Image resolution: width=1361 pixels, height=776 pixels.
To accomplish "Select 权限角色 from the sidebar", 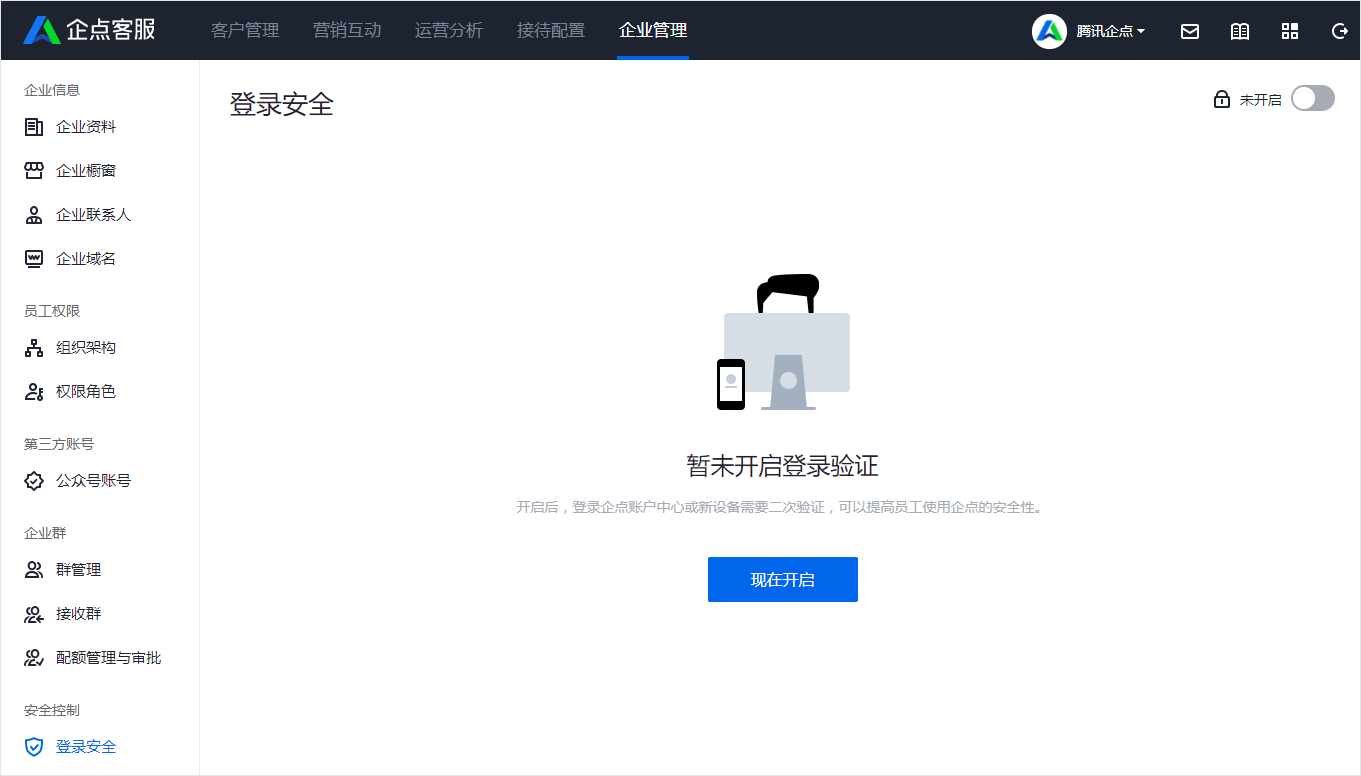I will pos(86,392).
